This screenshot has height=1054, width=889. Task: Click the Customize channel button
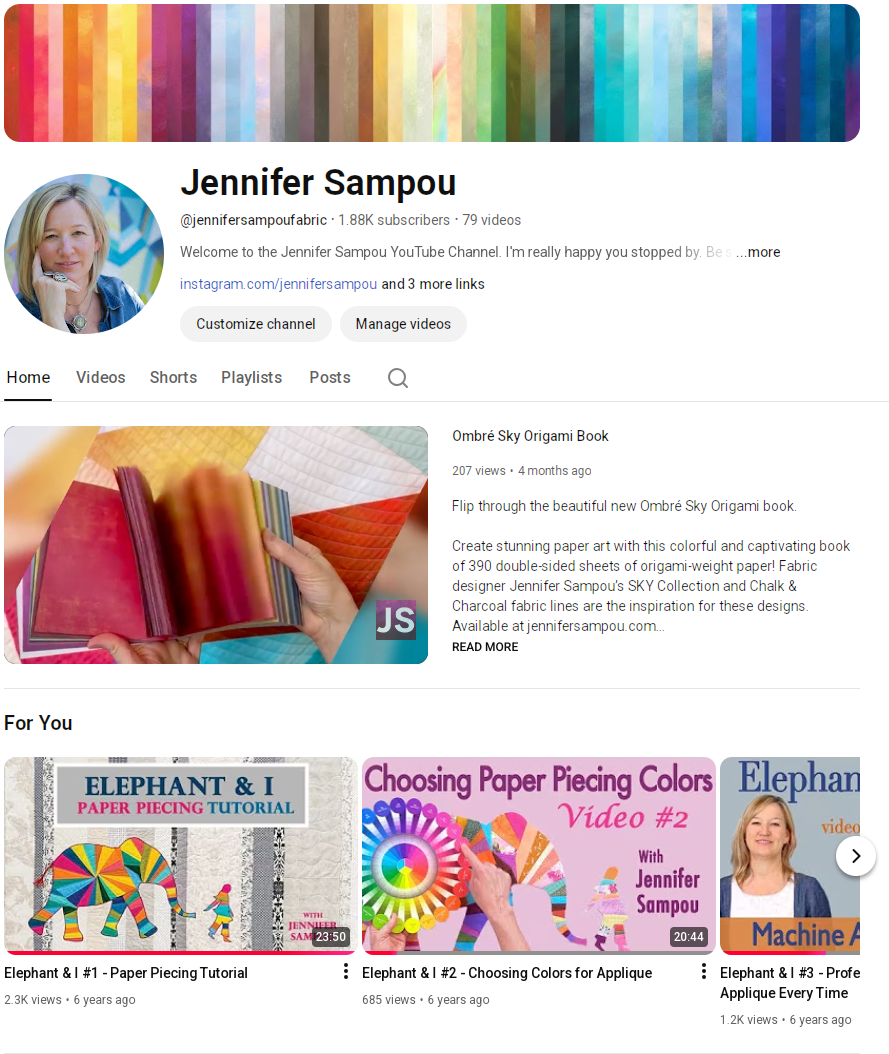pos(256,324)
